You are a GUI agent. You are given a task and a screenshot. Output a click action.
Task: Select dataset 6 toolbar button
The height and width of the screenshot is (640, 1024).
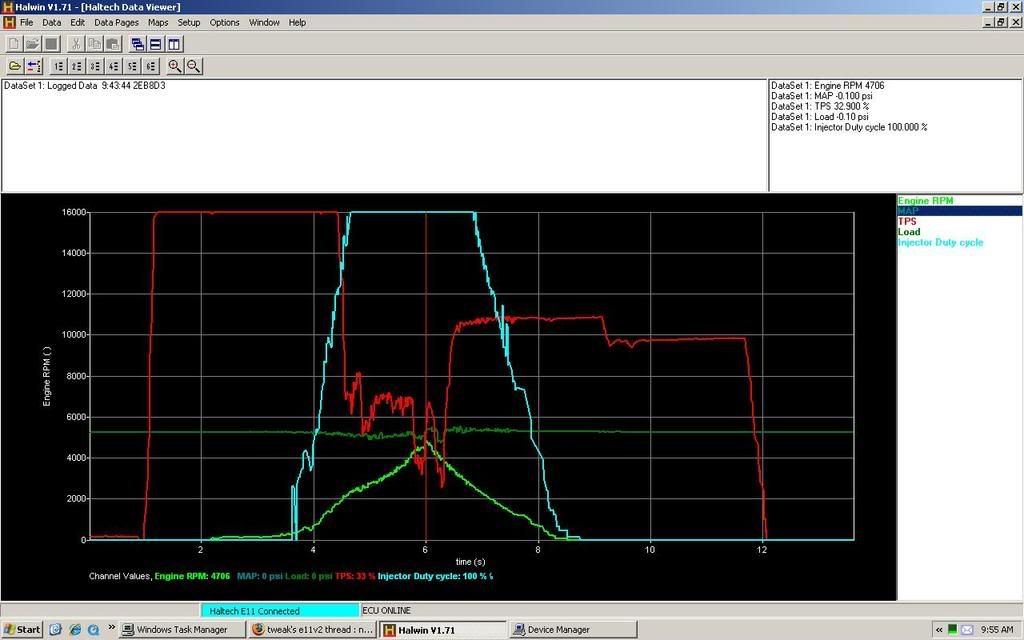(x=149, y=66)
